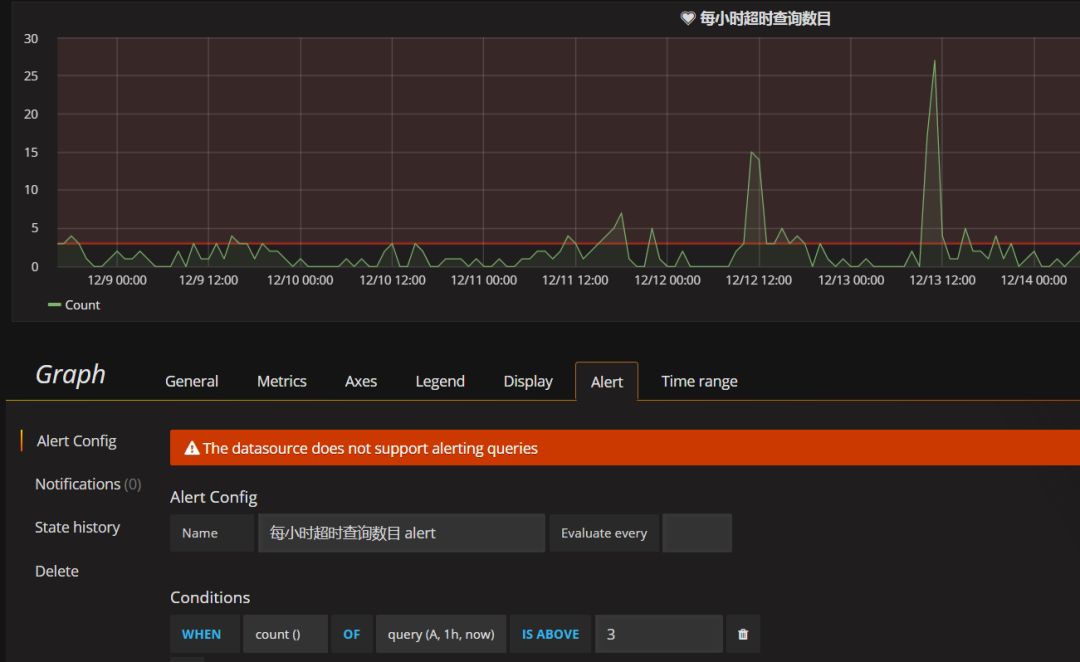Click the 30 y-axis label
1080x662 pixels.
click(x=31, y=39)
